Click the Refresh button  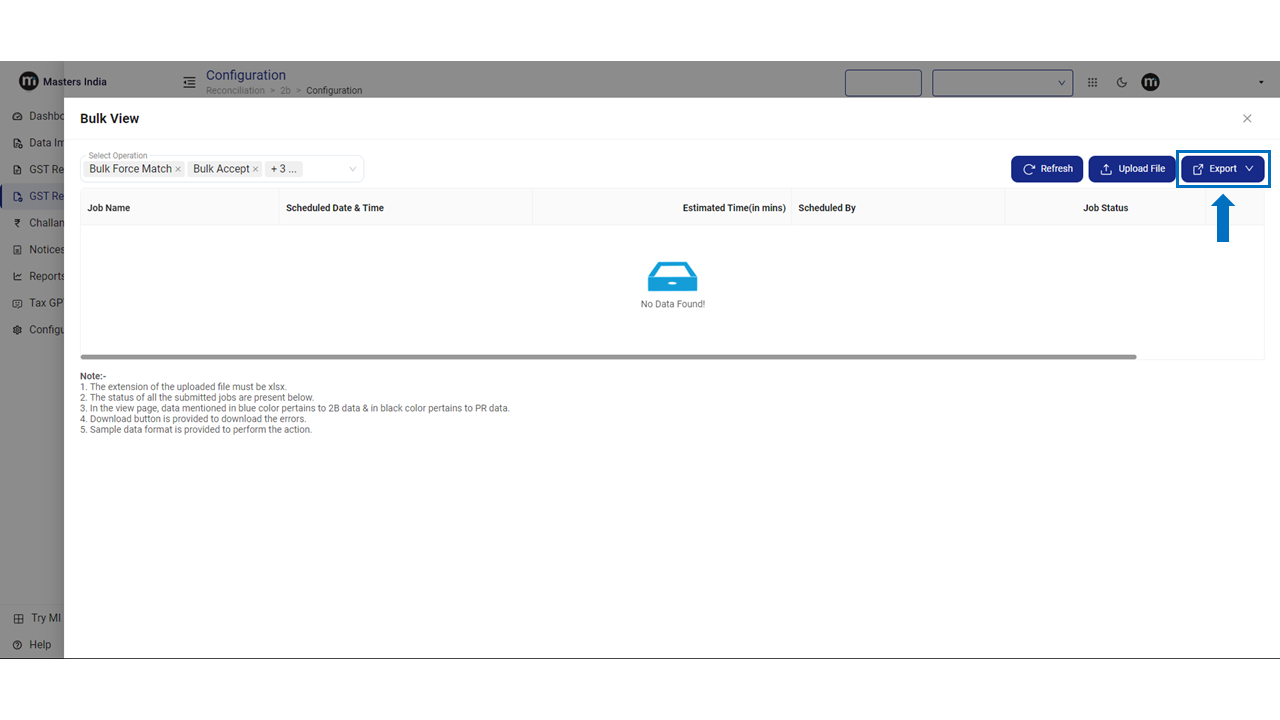point(1046,169)
